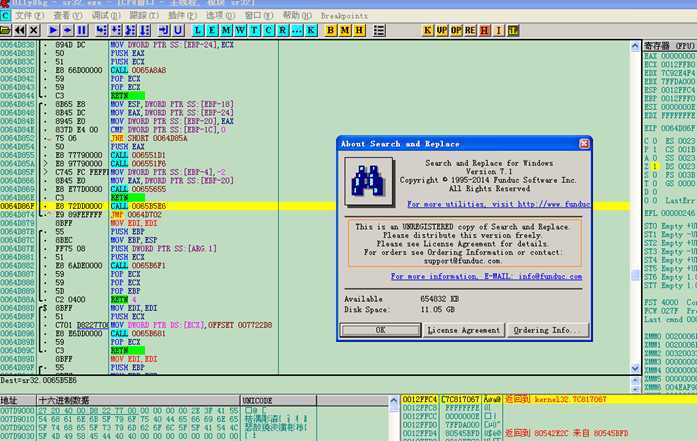Click the list-style options toolbar icon

coord(379,30)
